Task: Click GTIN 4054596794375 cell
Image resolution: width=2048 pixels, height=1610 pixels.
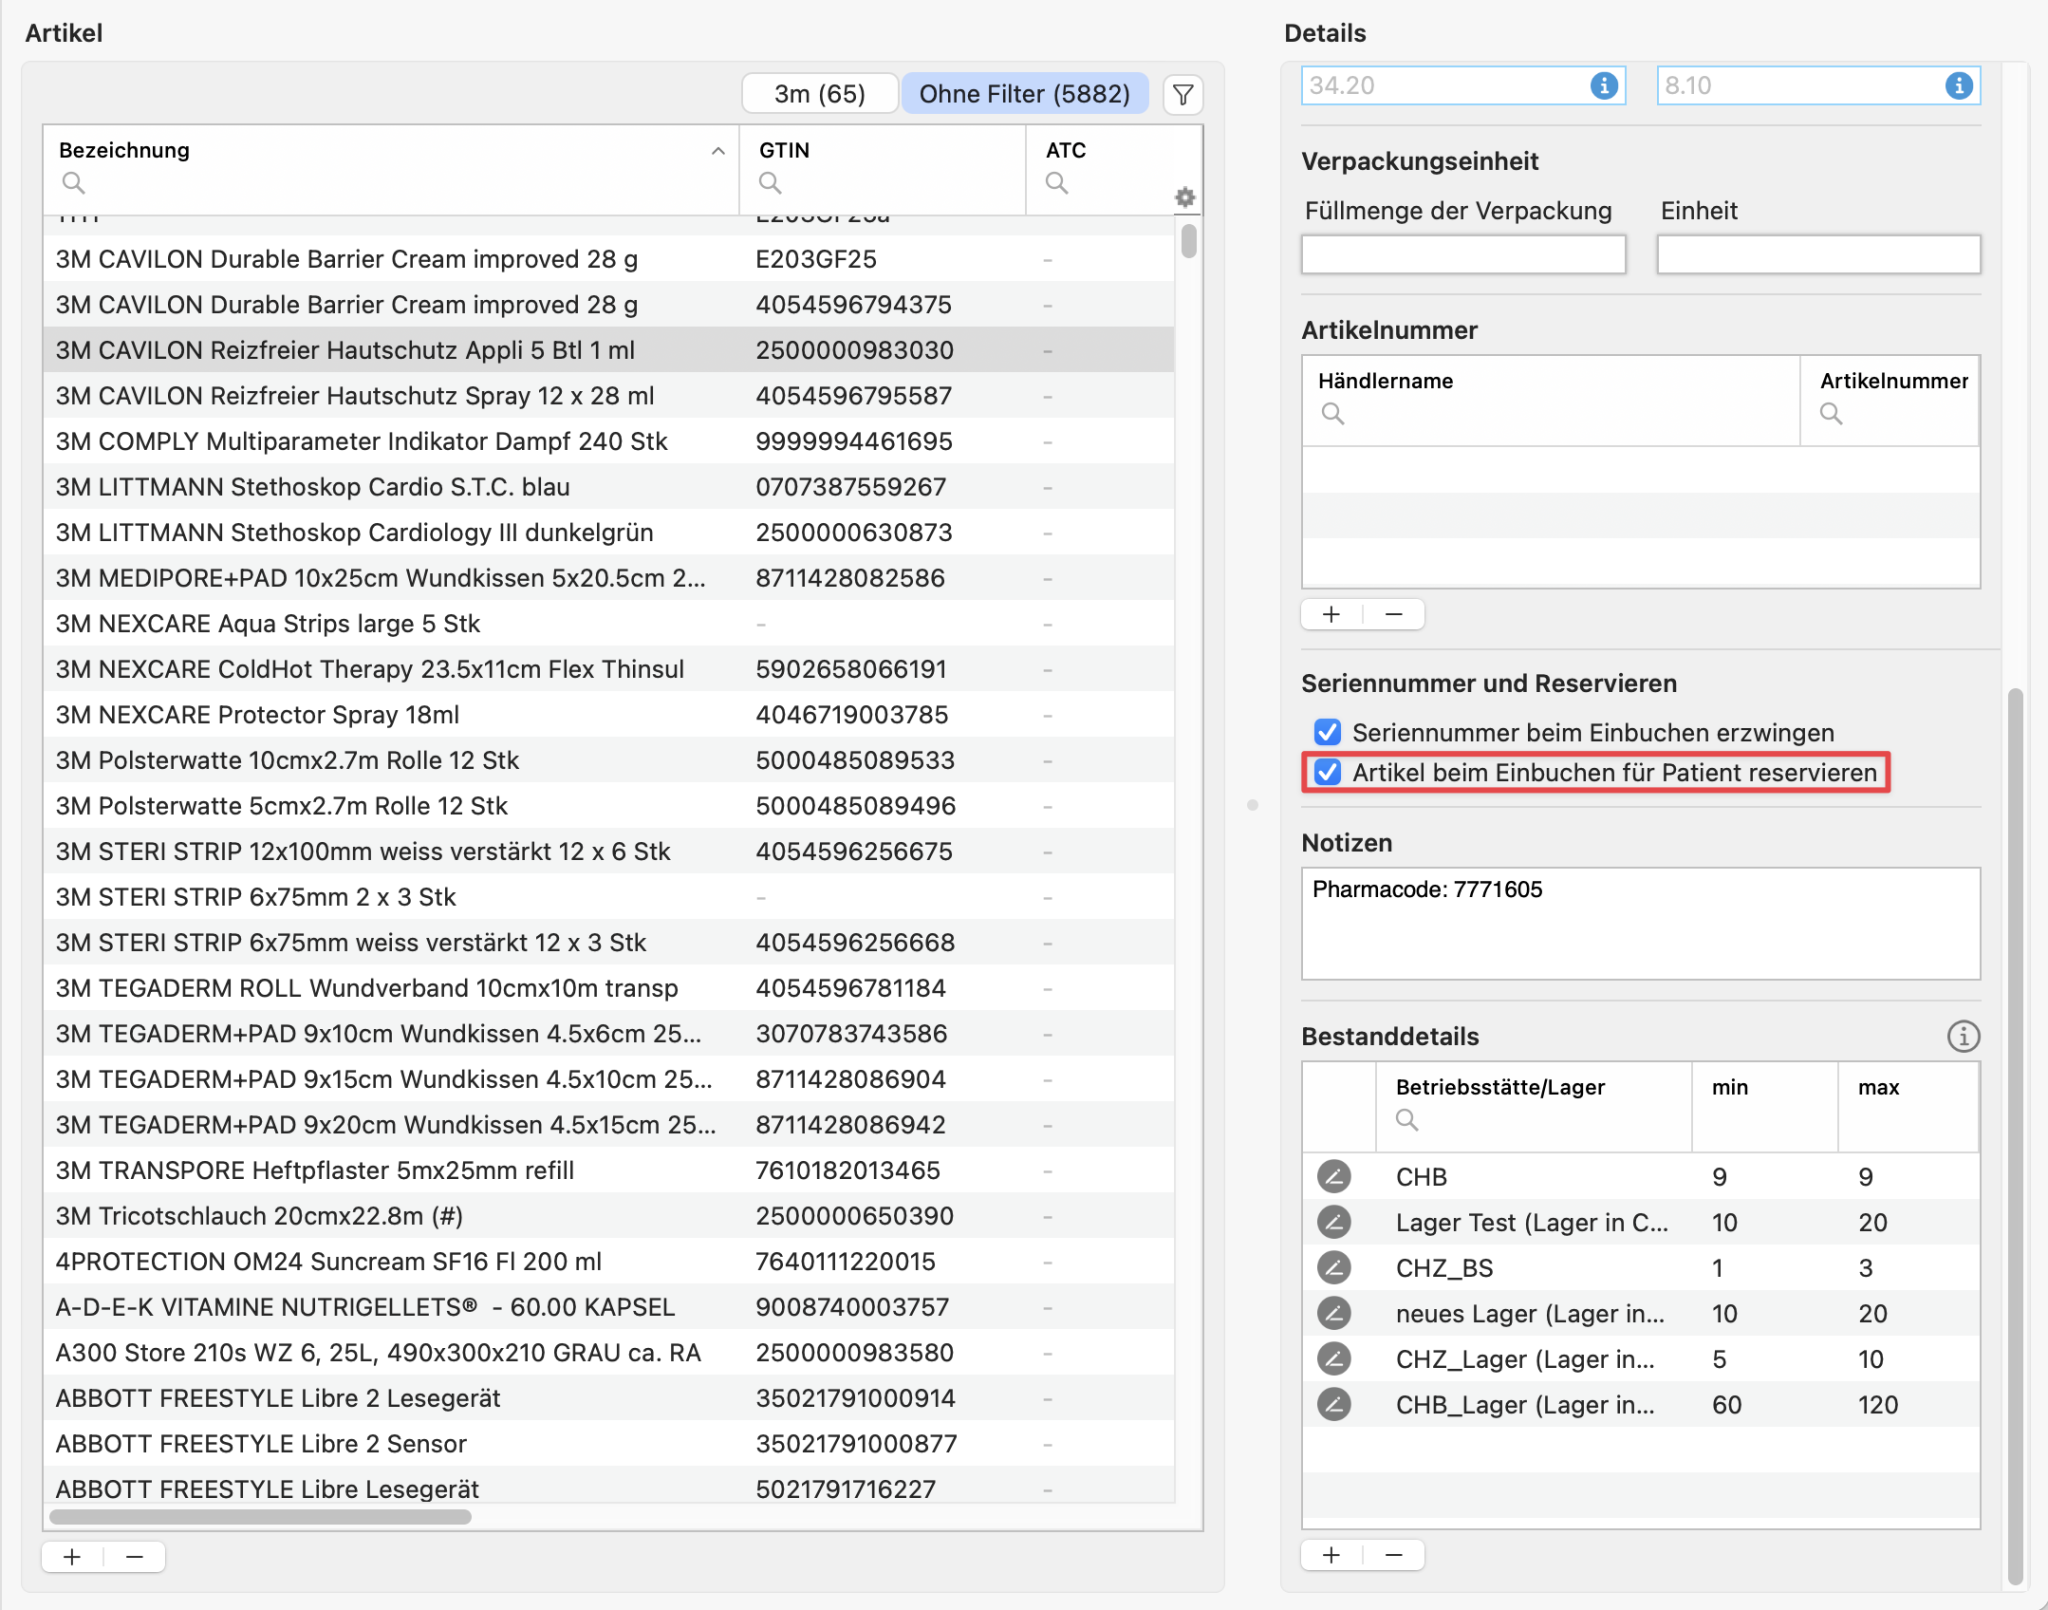Action: click(x=853, y=305)
